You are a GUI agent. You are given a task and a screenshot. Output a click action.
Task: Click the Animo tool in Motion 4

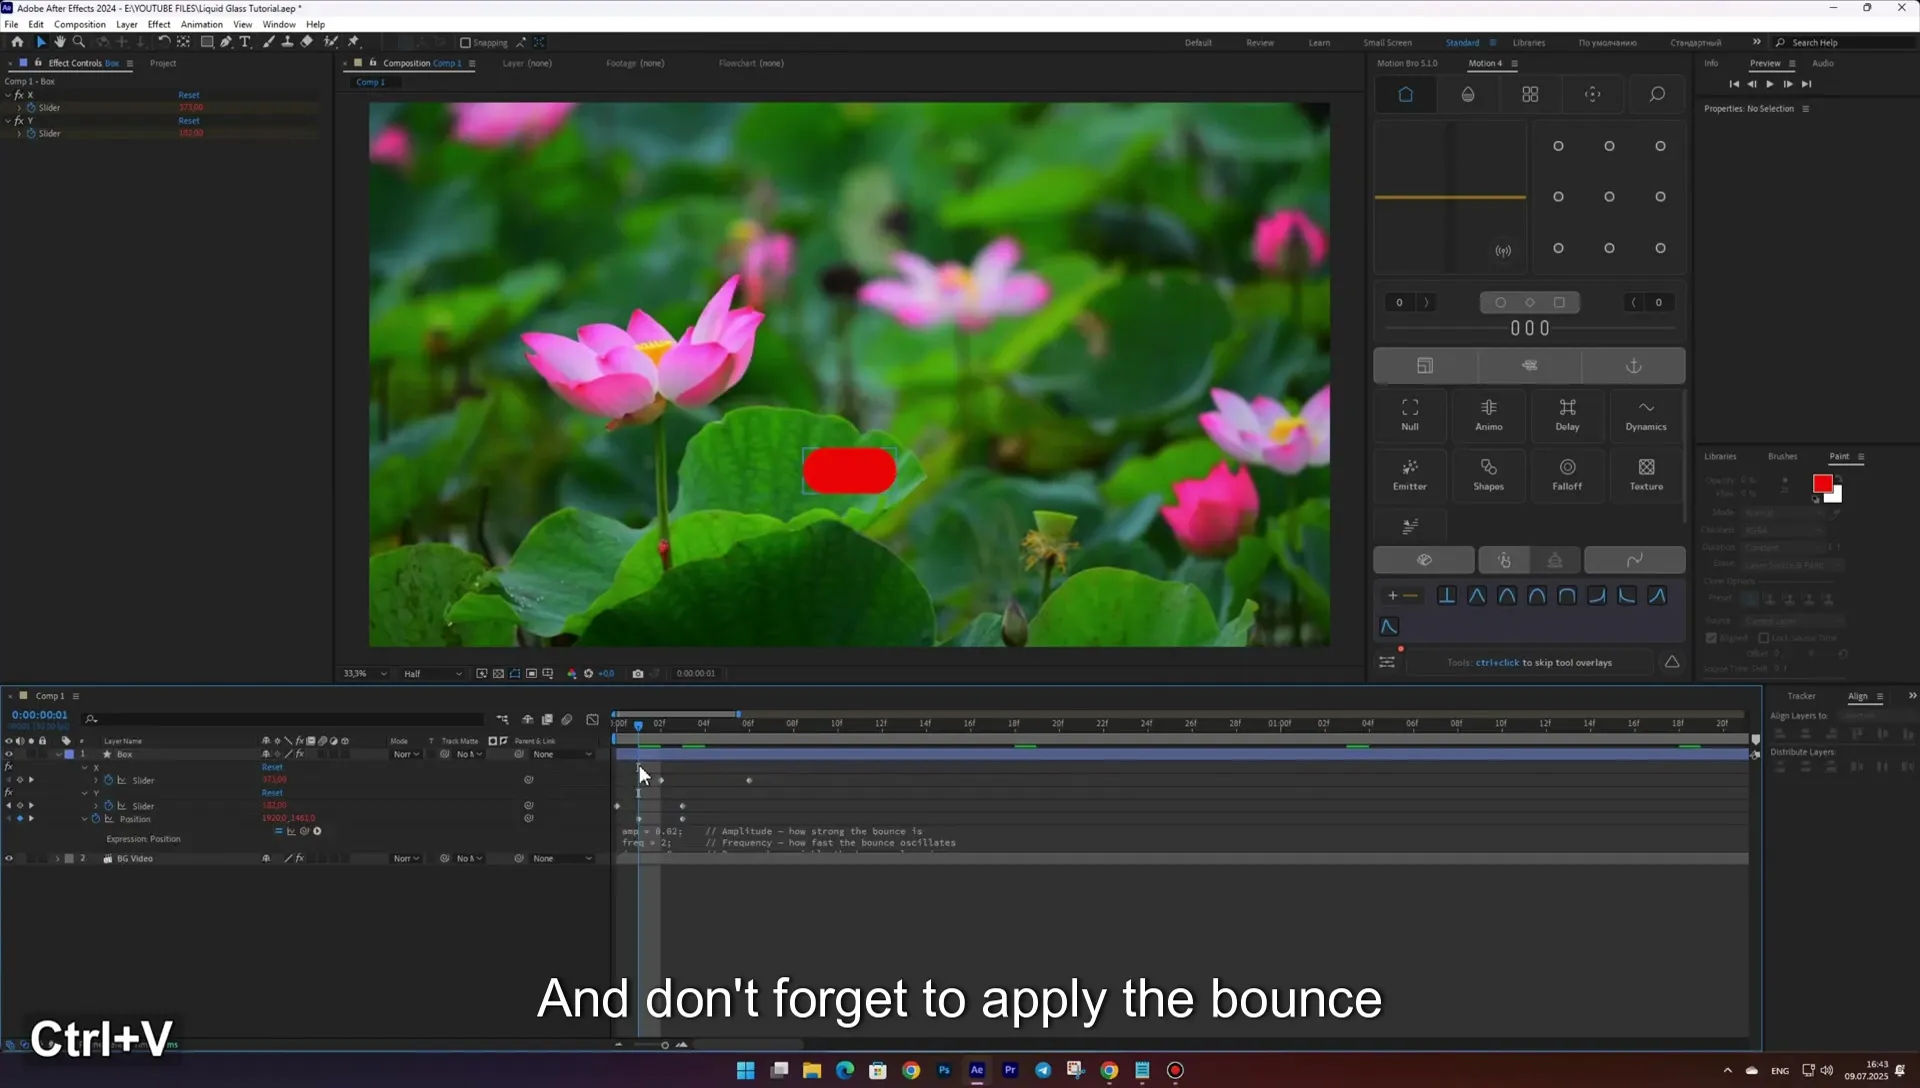pyautogui.click(x=1489, y=414)
